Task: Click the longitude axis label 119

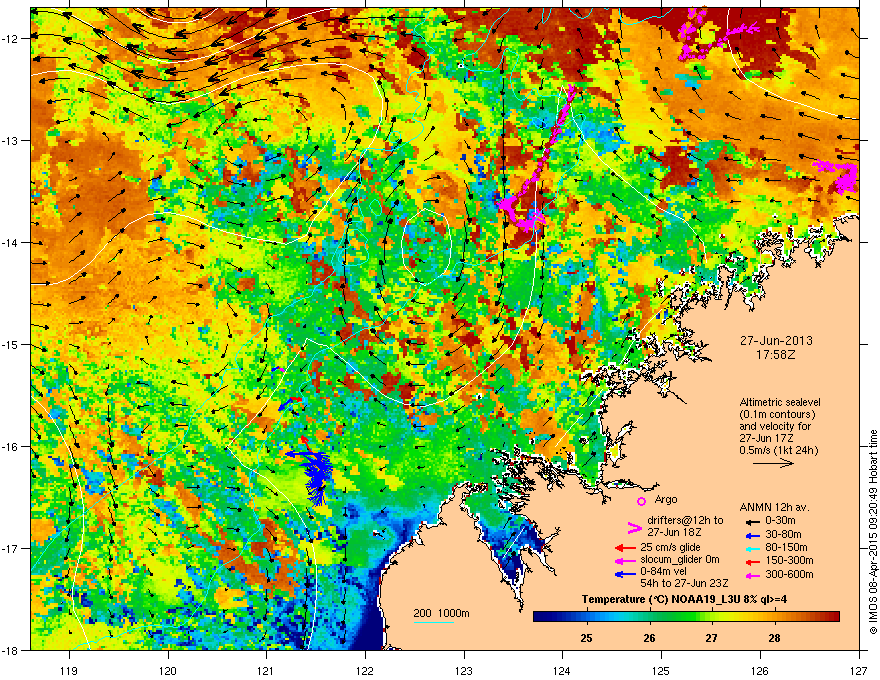Action: (69, 670)
